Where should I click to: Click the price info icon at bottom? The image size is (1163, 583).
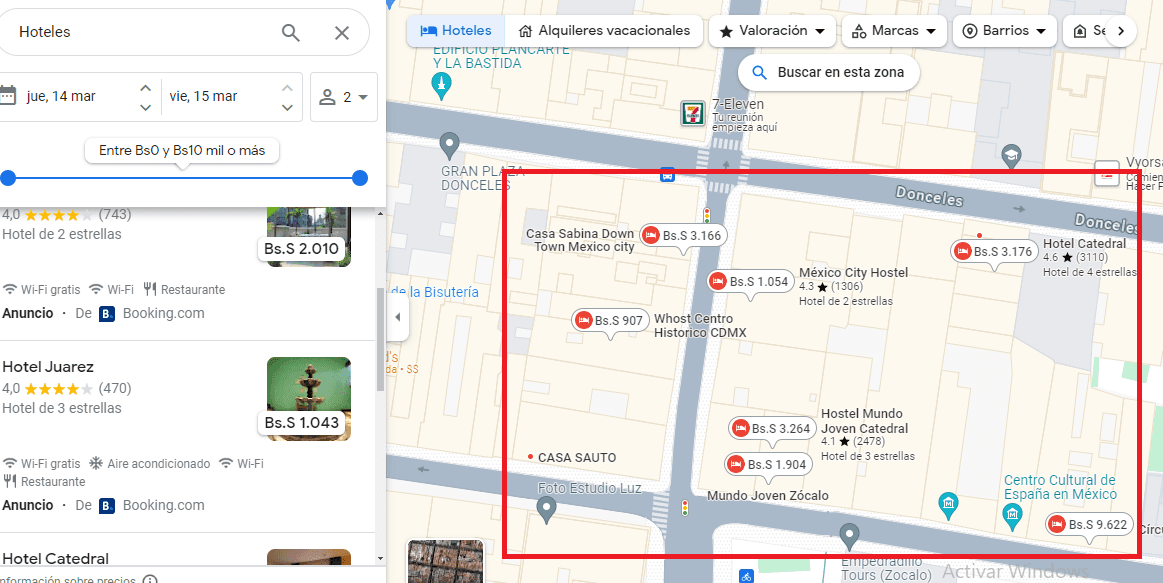pos(150,579)
